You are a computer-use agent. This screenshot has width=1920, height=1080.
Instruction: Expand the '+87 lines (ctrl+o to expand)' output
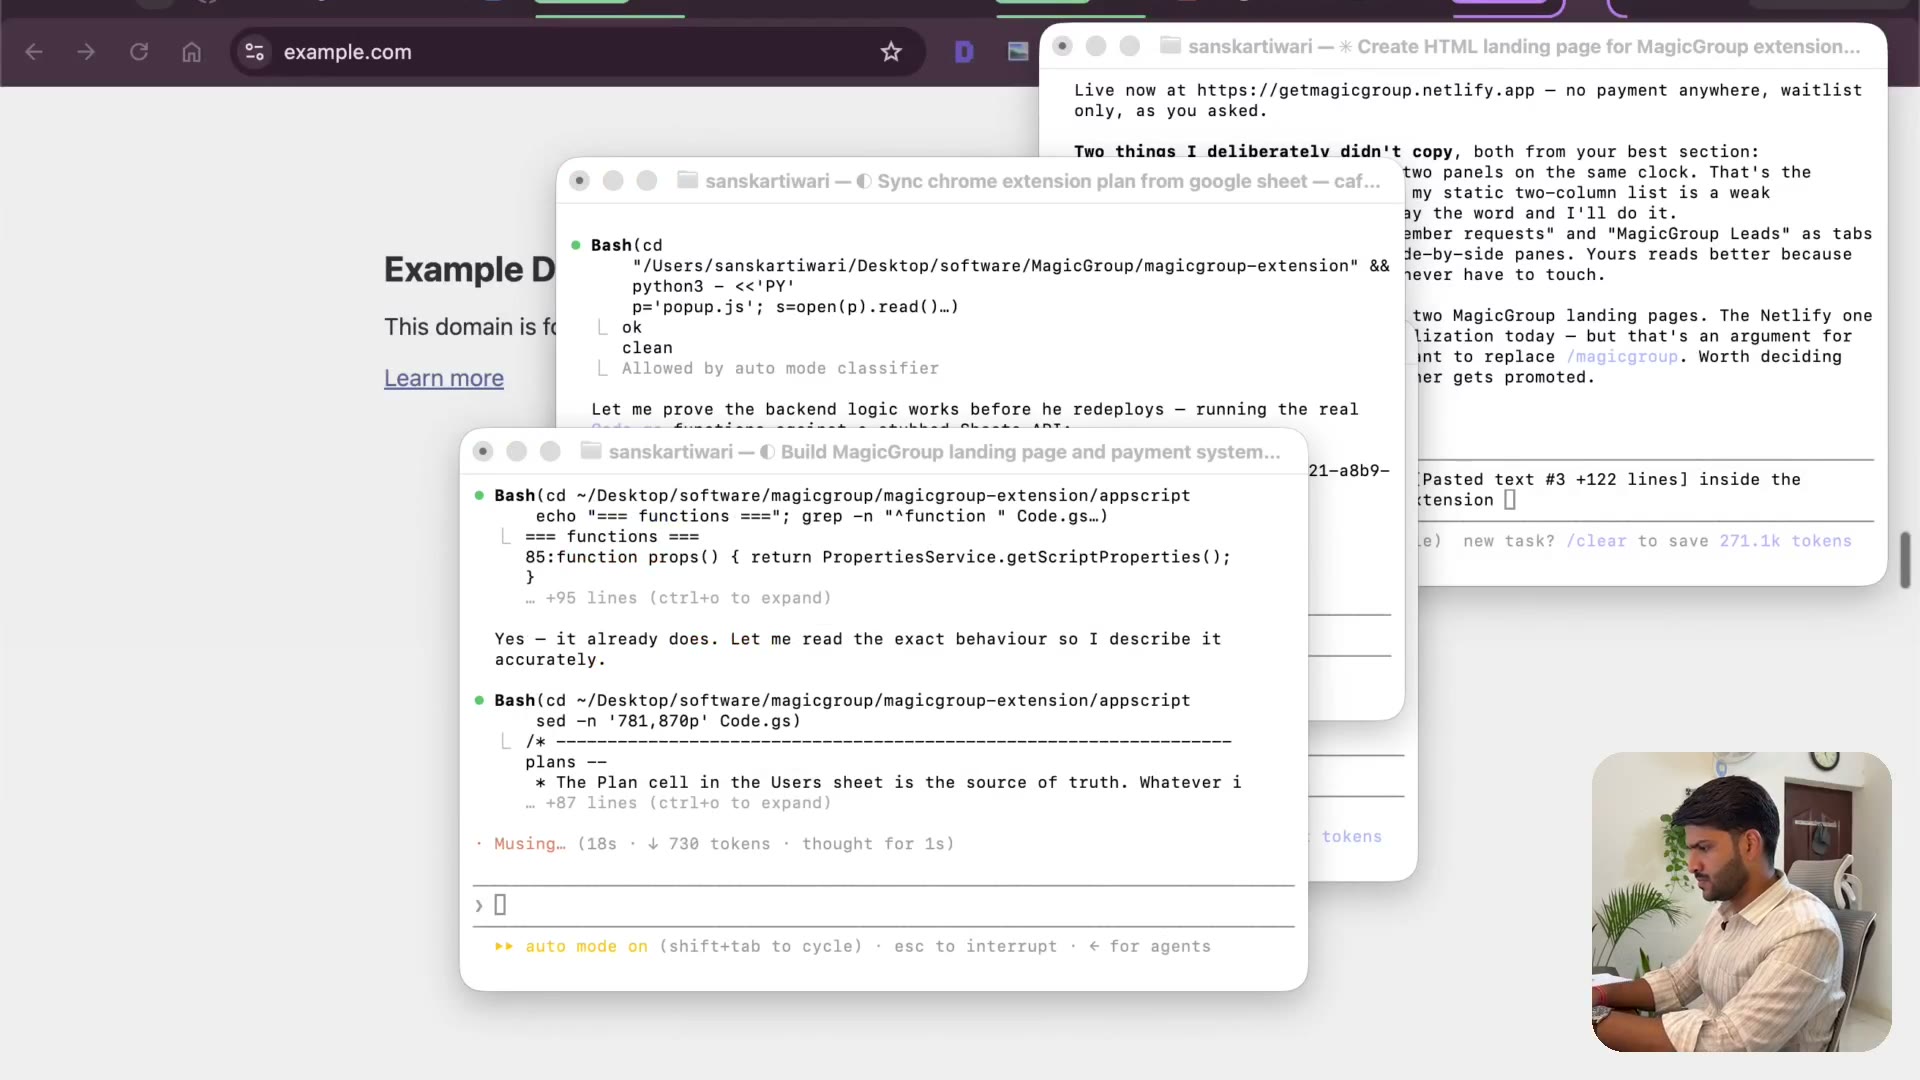click(x=678, y=803)
